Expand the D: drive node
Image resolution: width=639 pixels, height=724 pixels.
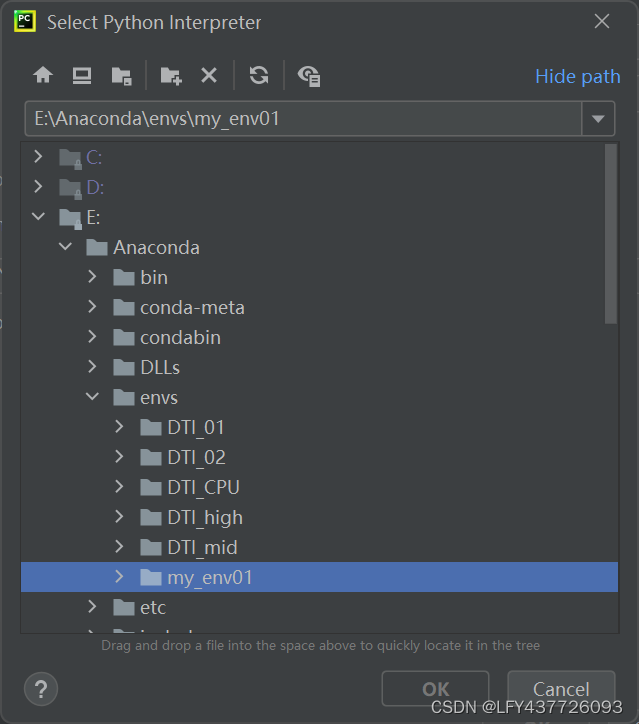click(38, 187)
